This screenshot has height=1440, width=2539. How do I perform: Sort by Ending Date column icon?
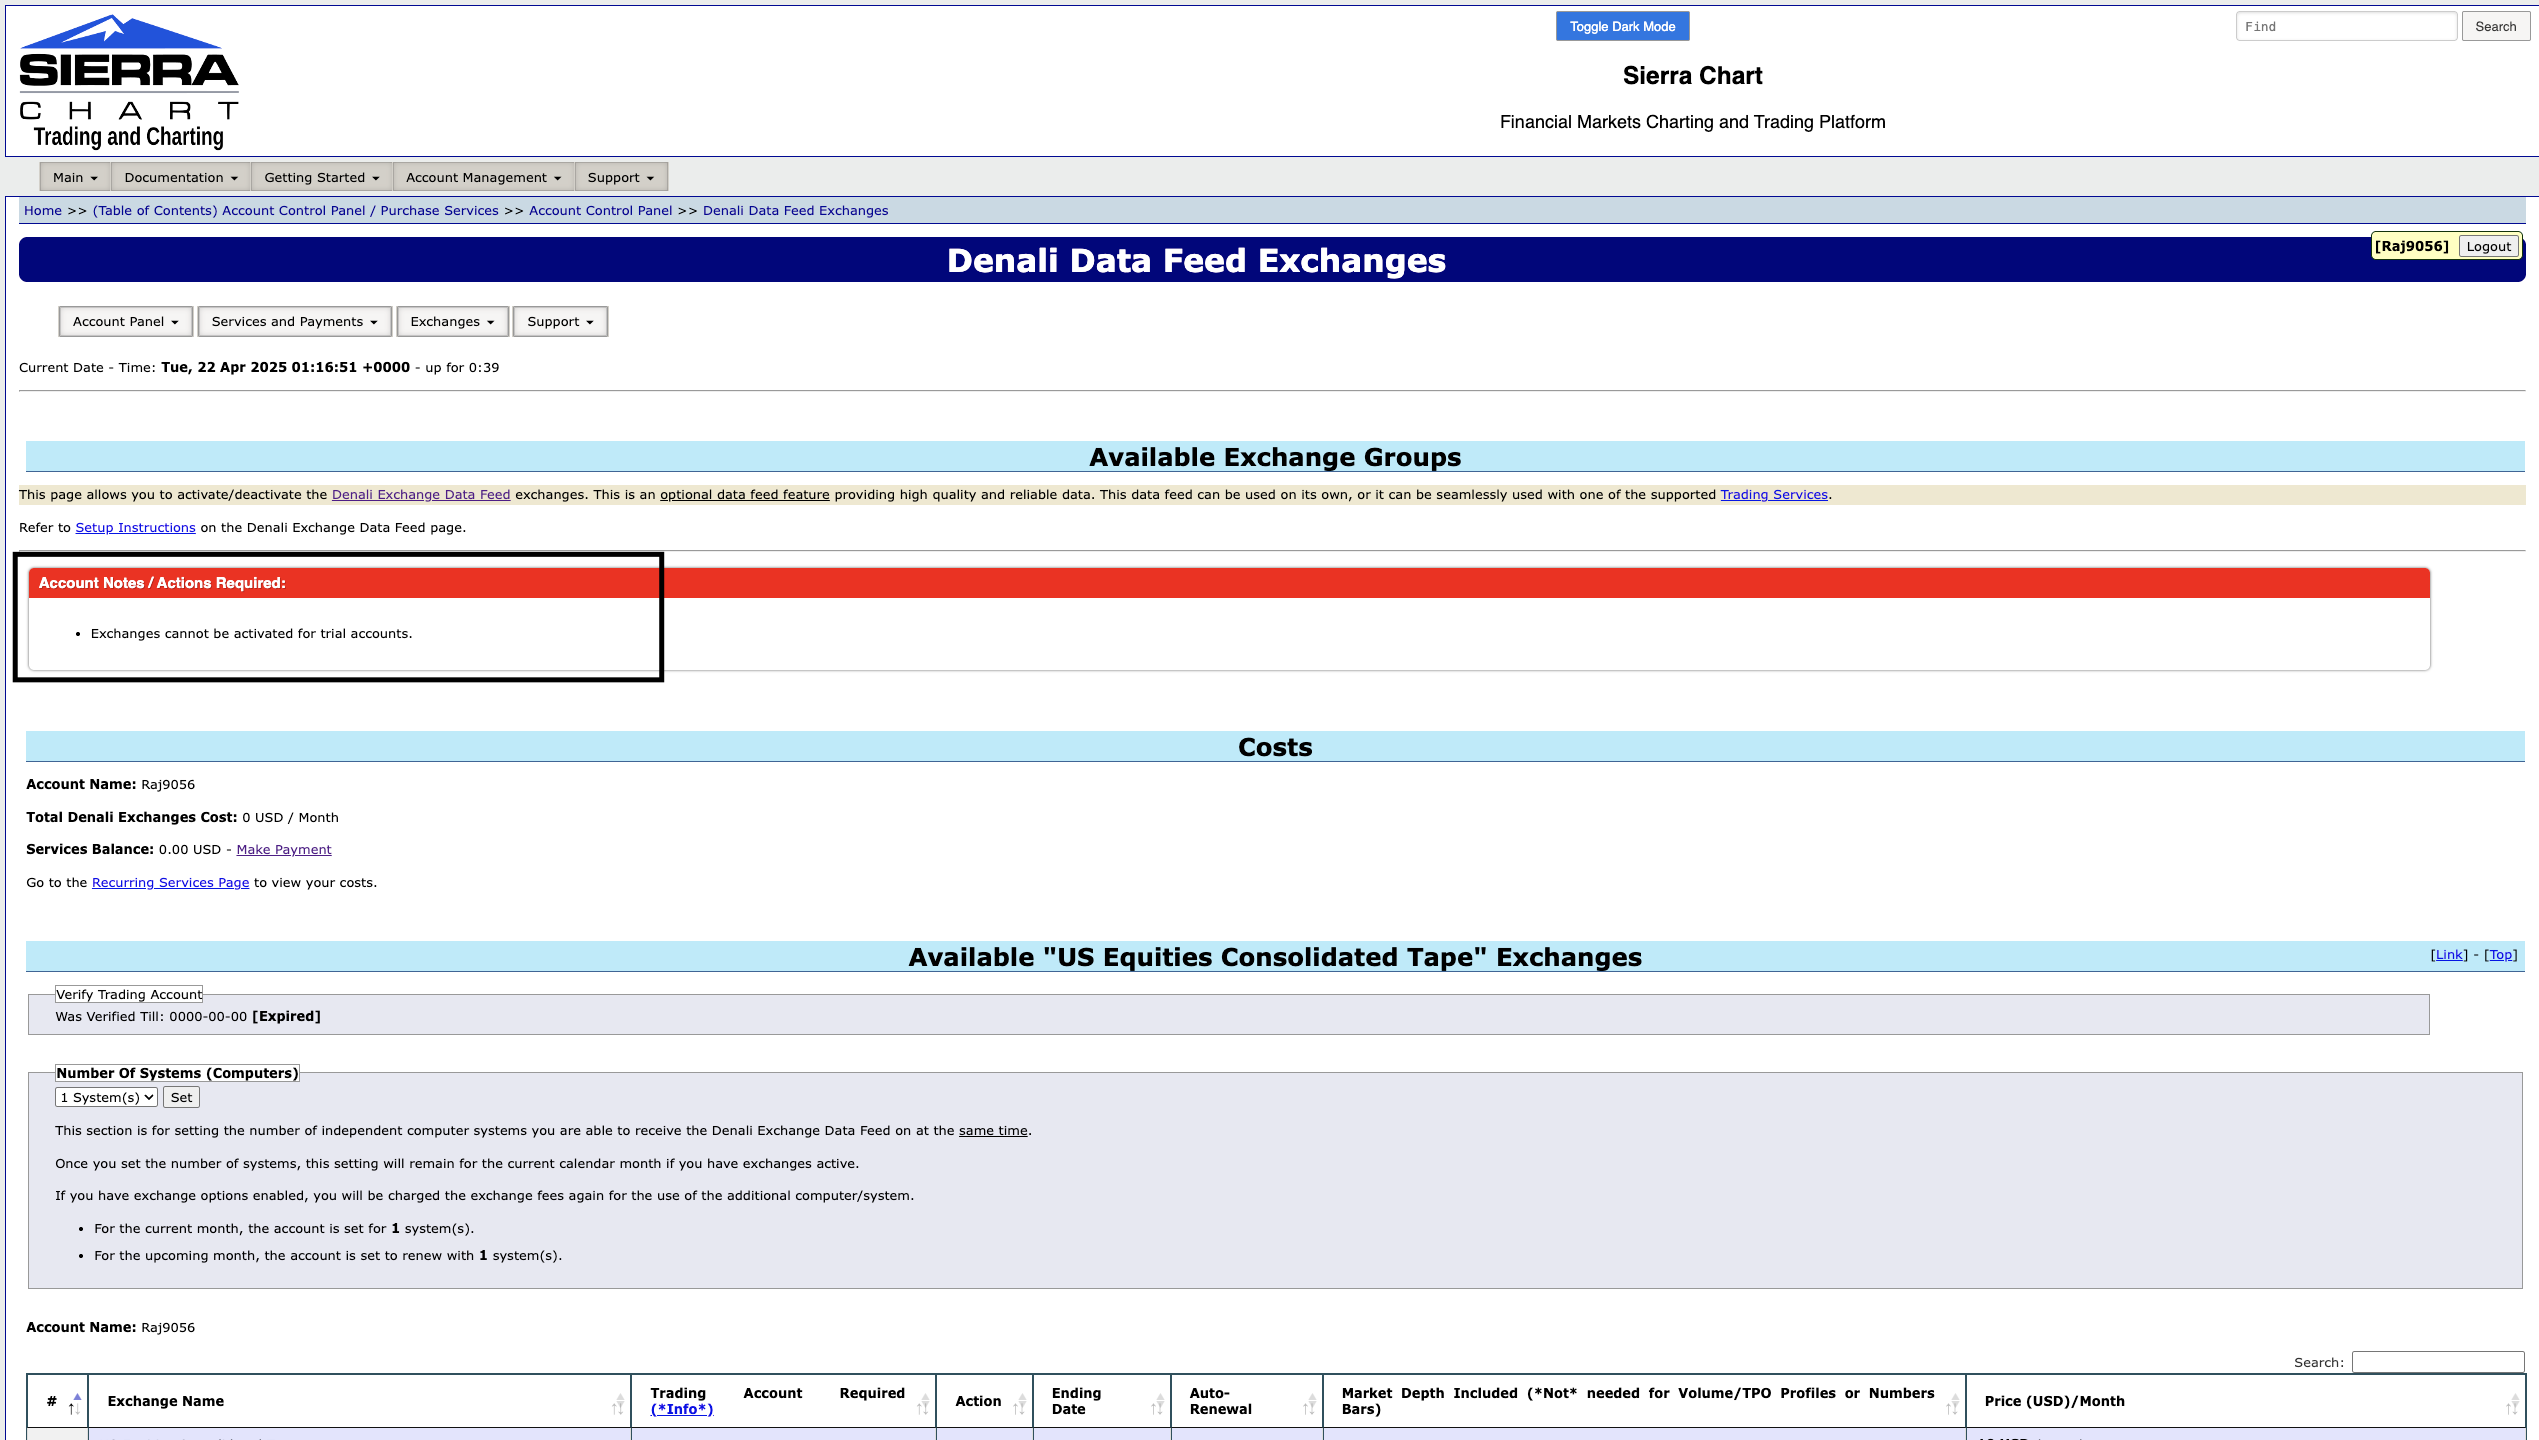pos(1158,1403)
